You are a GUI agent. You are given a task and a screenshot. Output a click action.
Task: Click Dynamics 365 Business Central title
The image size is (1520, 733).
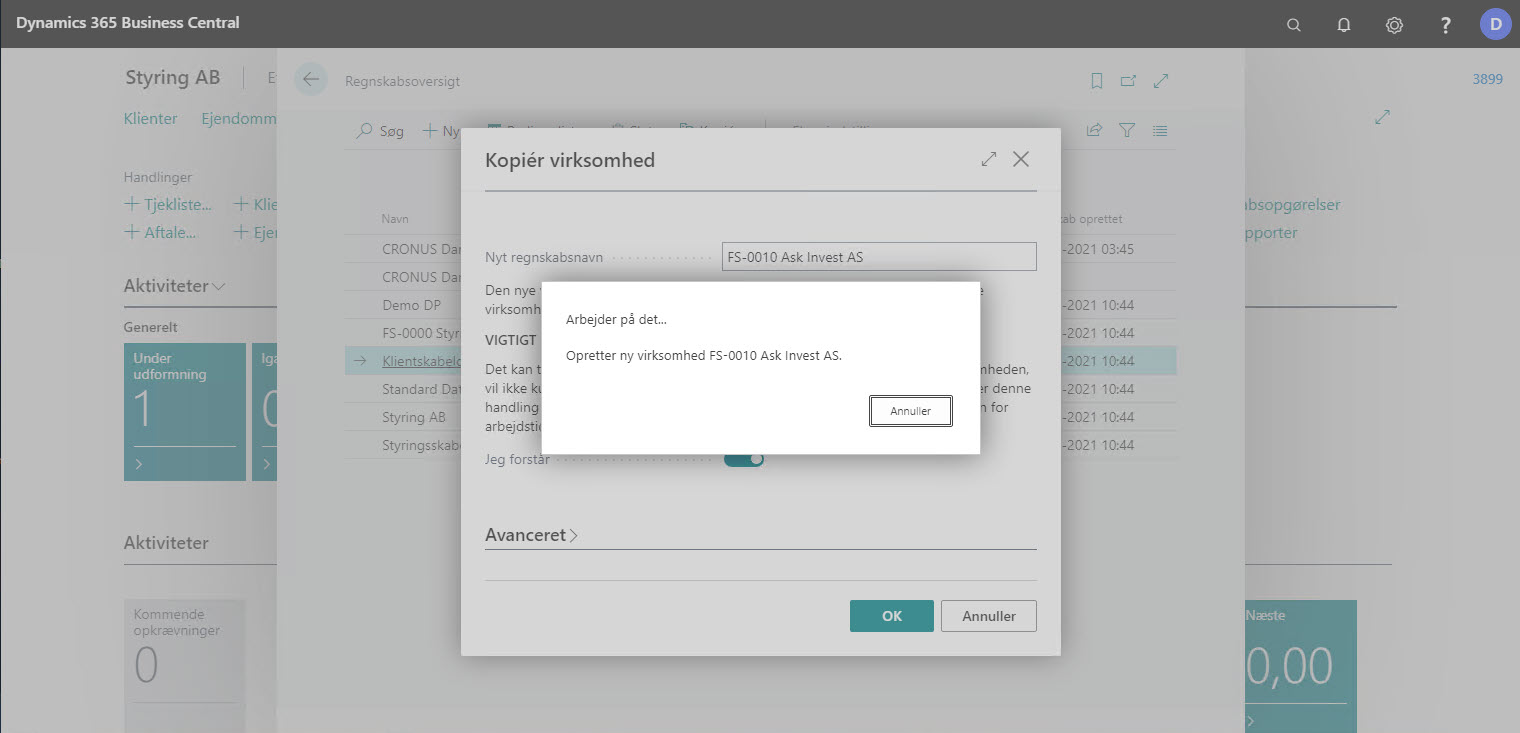(128, 22)
